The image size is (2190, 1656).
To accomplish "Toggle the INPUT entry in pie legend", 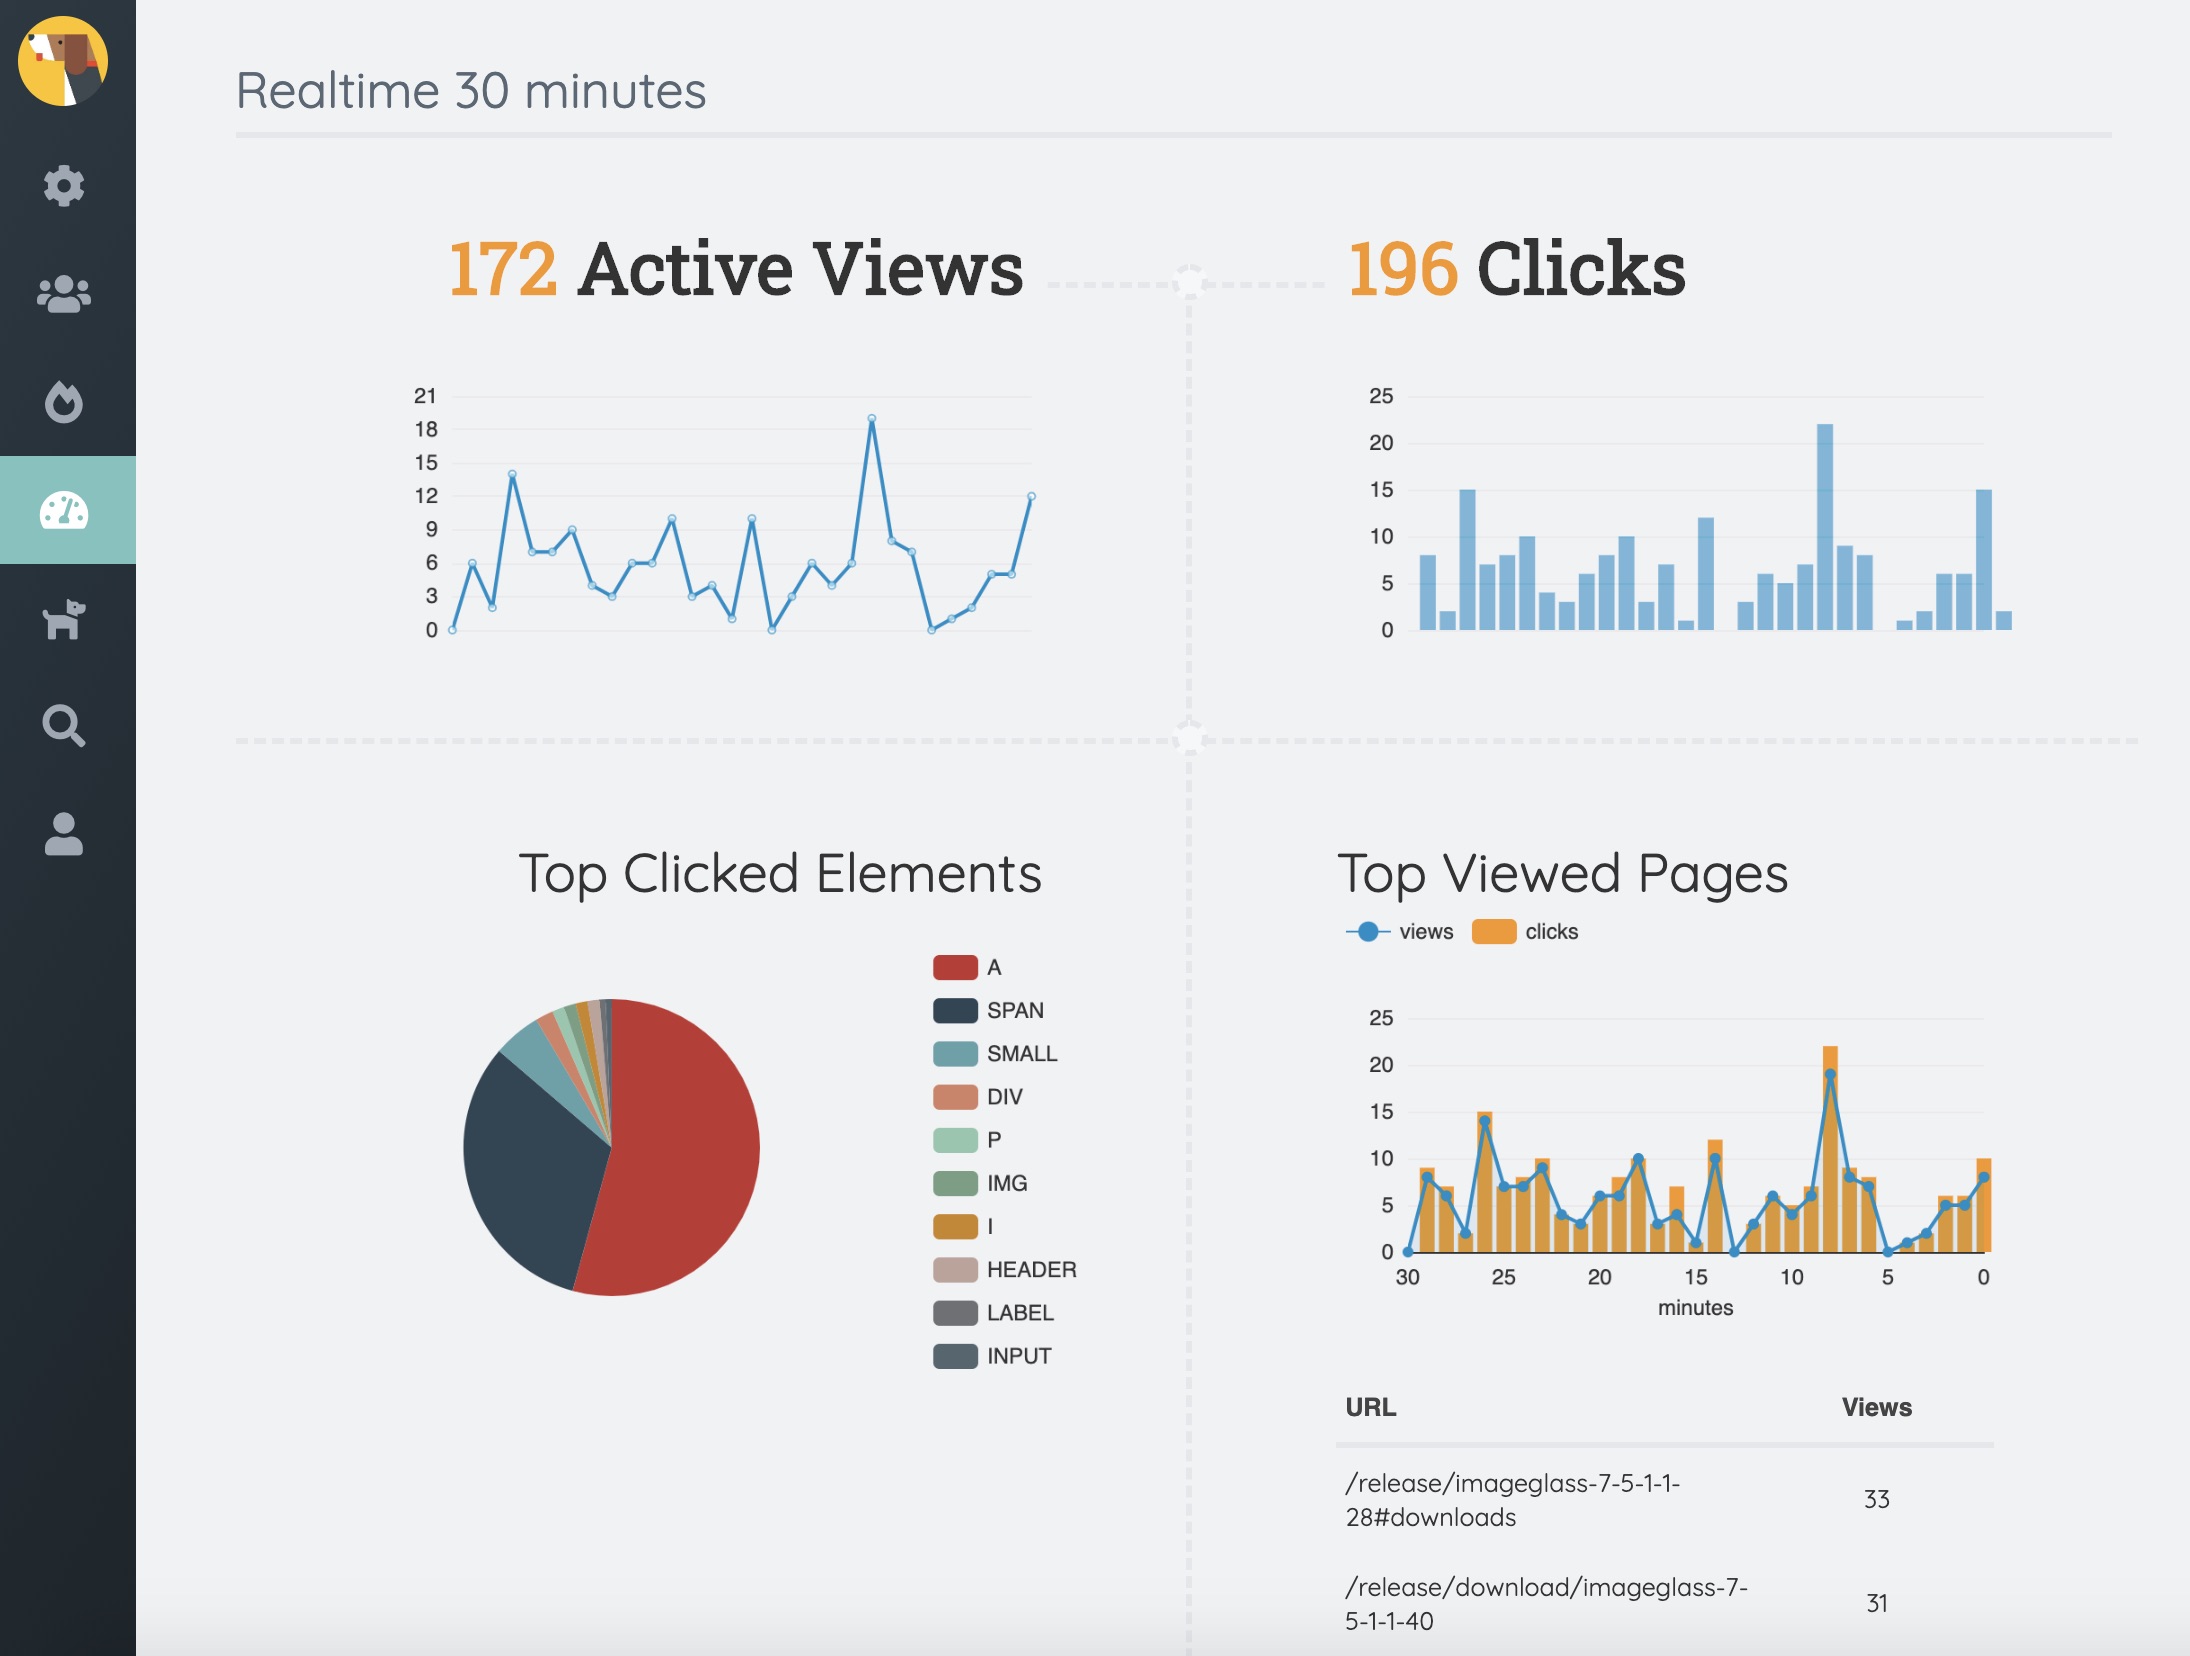I will [x=955, y=1356].
